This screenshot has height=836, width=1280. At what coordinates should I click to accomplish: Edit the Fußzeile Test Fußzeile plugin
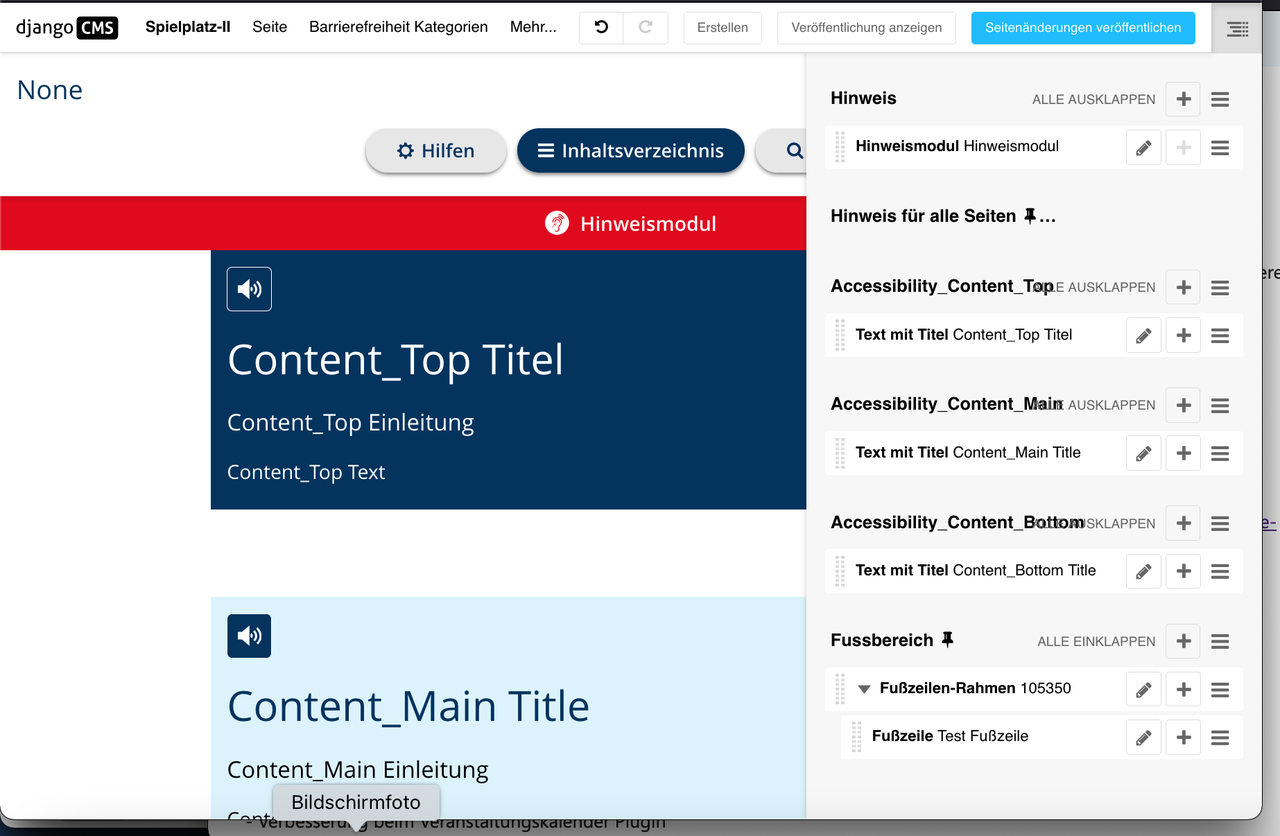click(1143, 737)
